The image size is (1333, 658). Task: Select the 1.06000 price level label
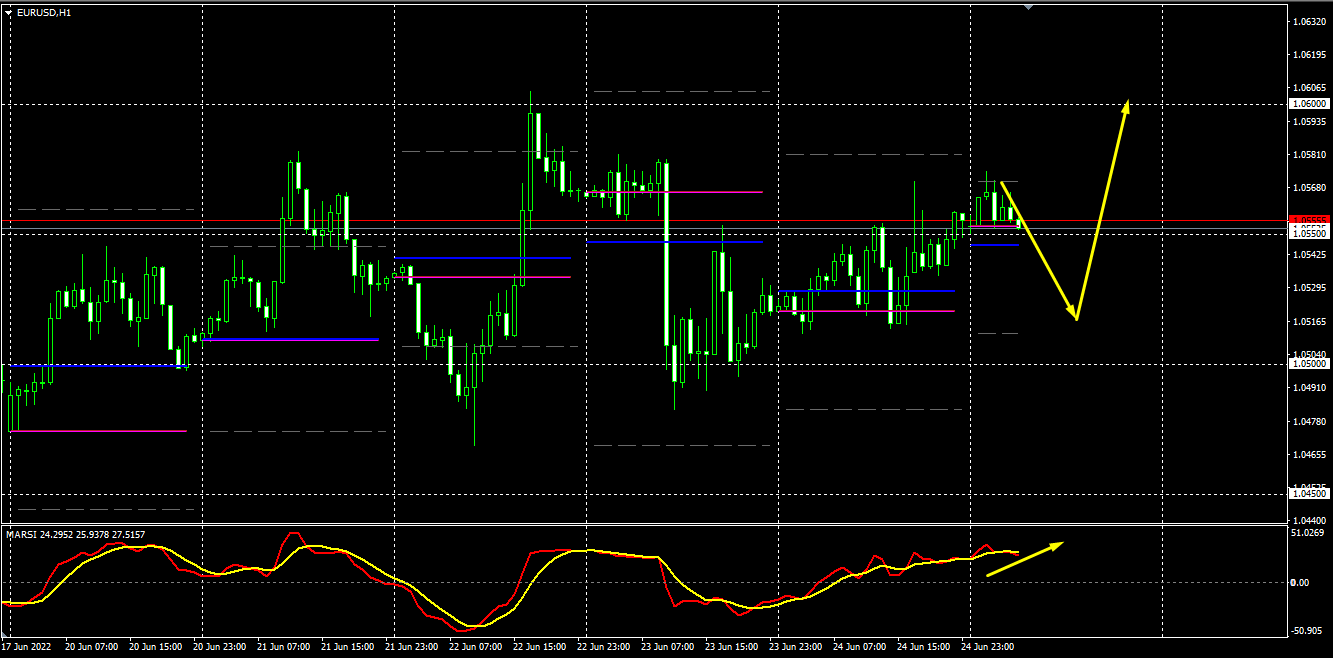[x=1310, y=104]
